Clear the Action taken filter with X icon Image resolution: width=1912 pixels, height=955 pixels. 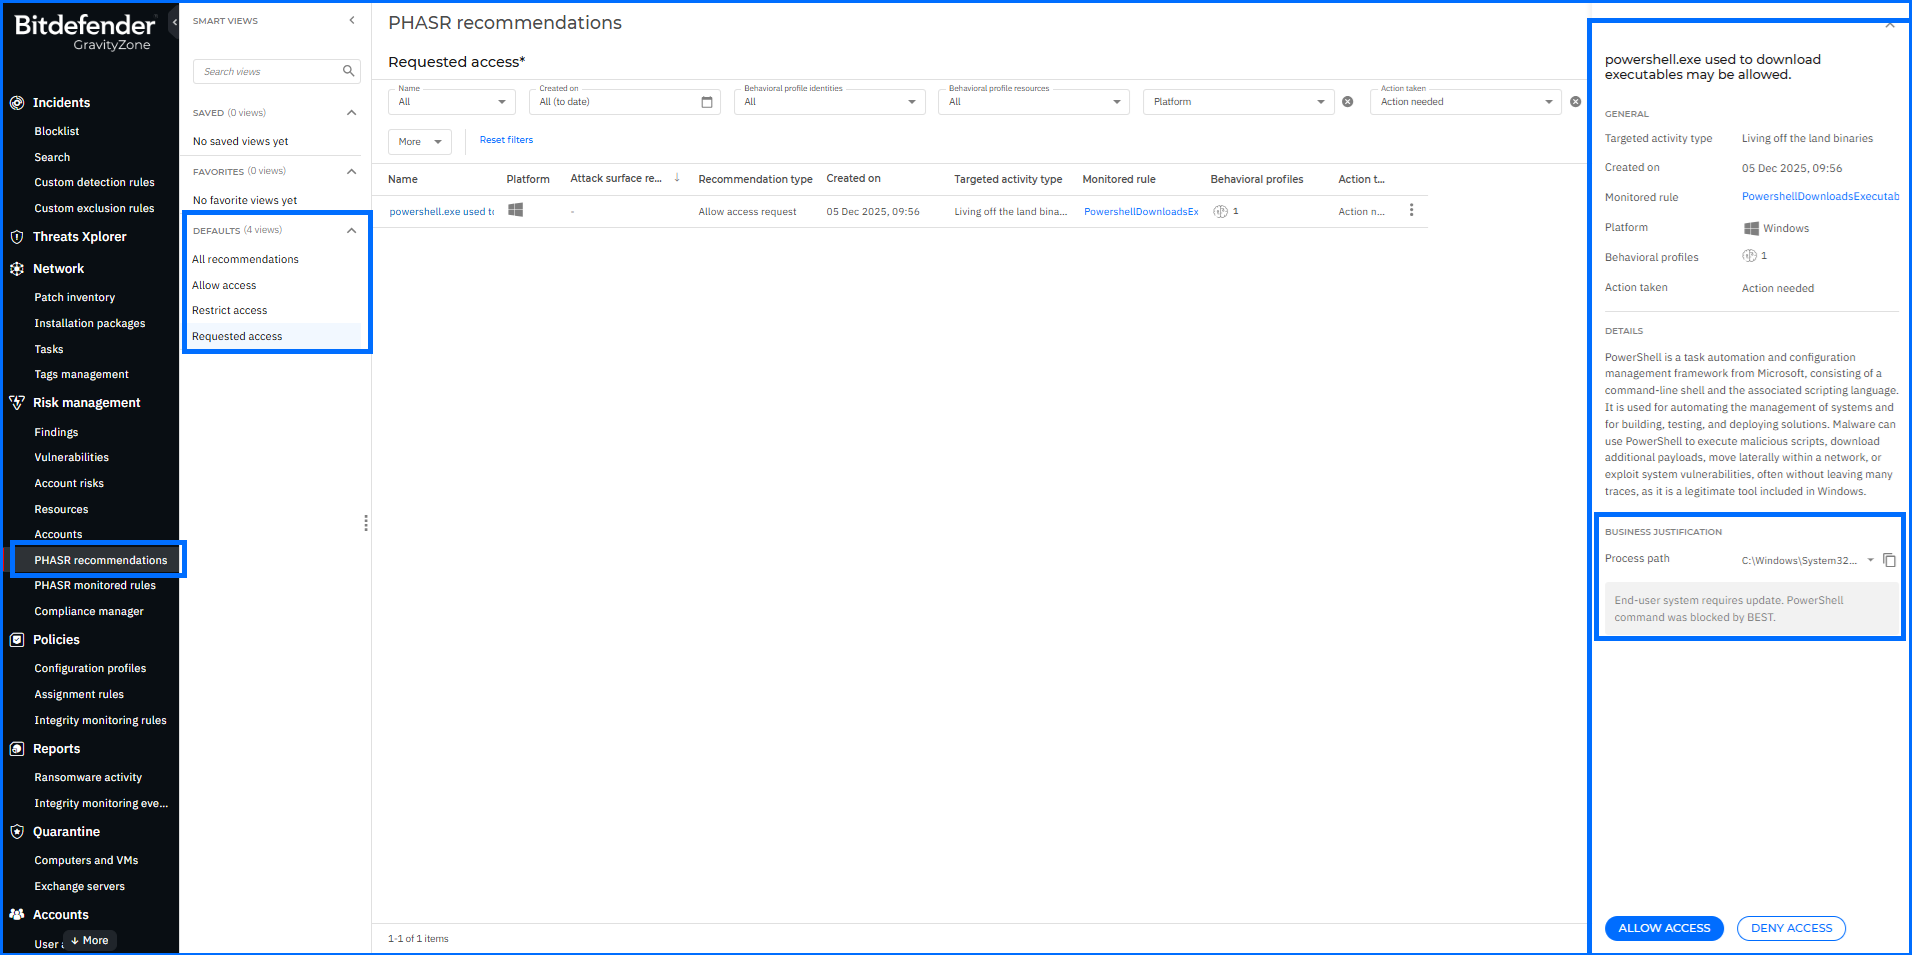[x=1575, y=102]
